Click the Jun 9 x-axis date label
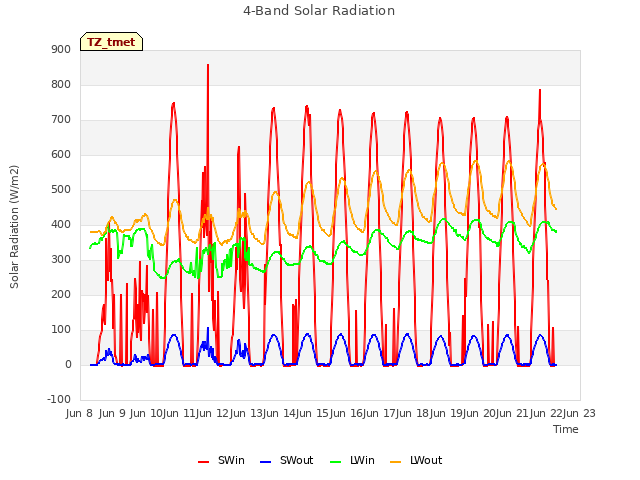Screen dimensions: 640x480 [112, 413]
